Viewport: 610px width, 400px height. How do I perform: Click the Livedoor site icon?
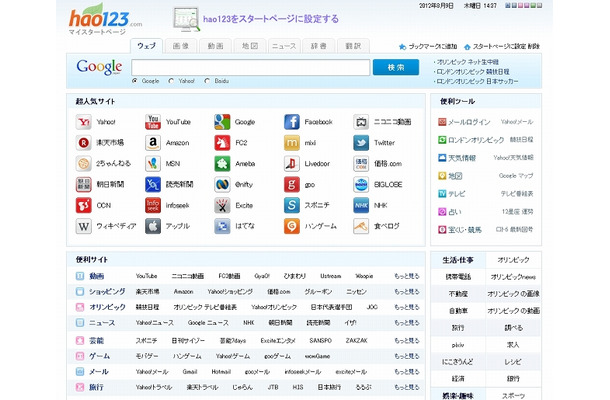pos(292,163)
